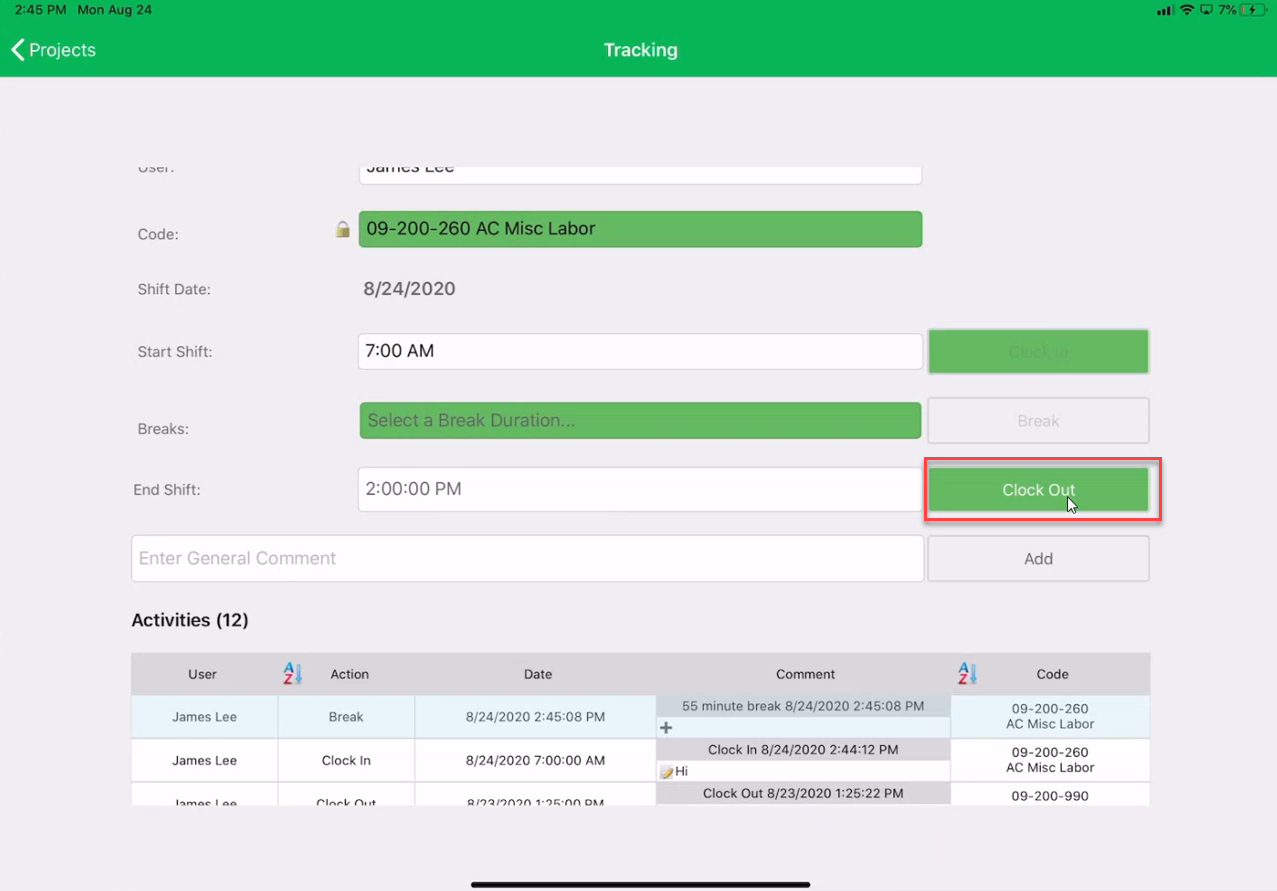Click the Enter General Comment field
Viewport: 1277px width, 891px height.
pyautogui.click(x=527, y=559)
